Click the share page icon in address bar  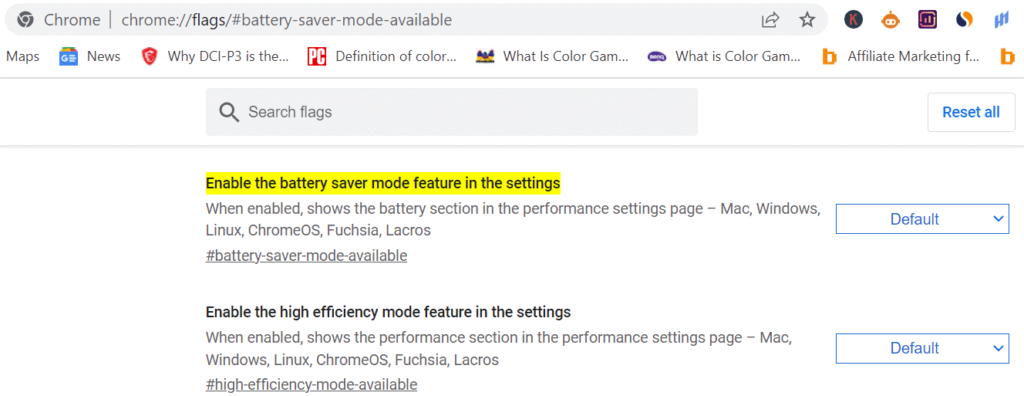[x=770, y=20]
